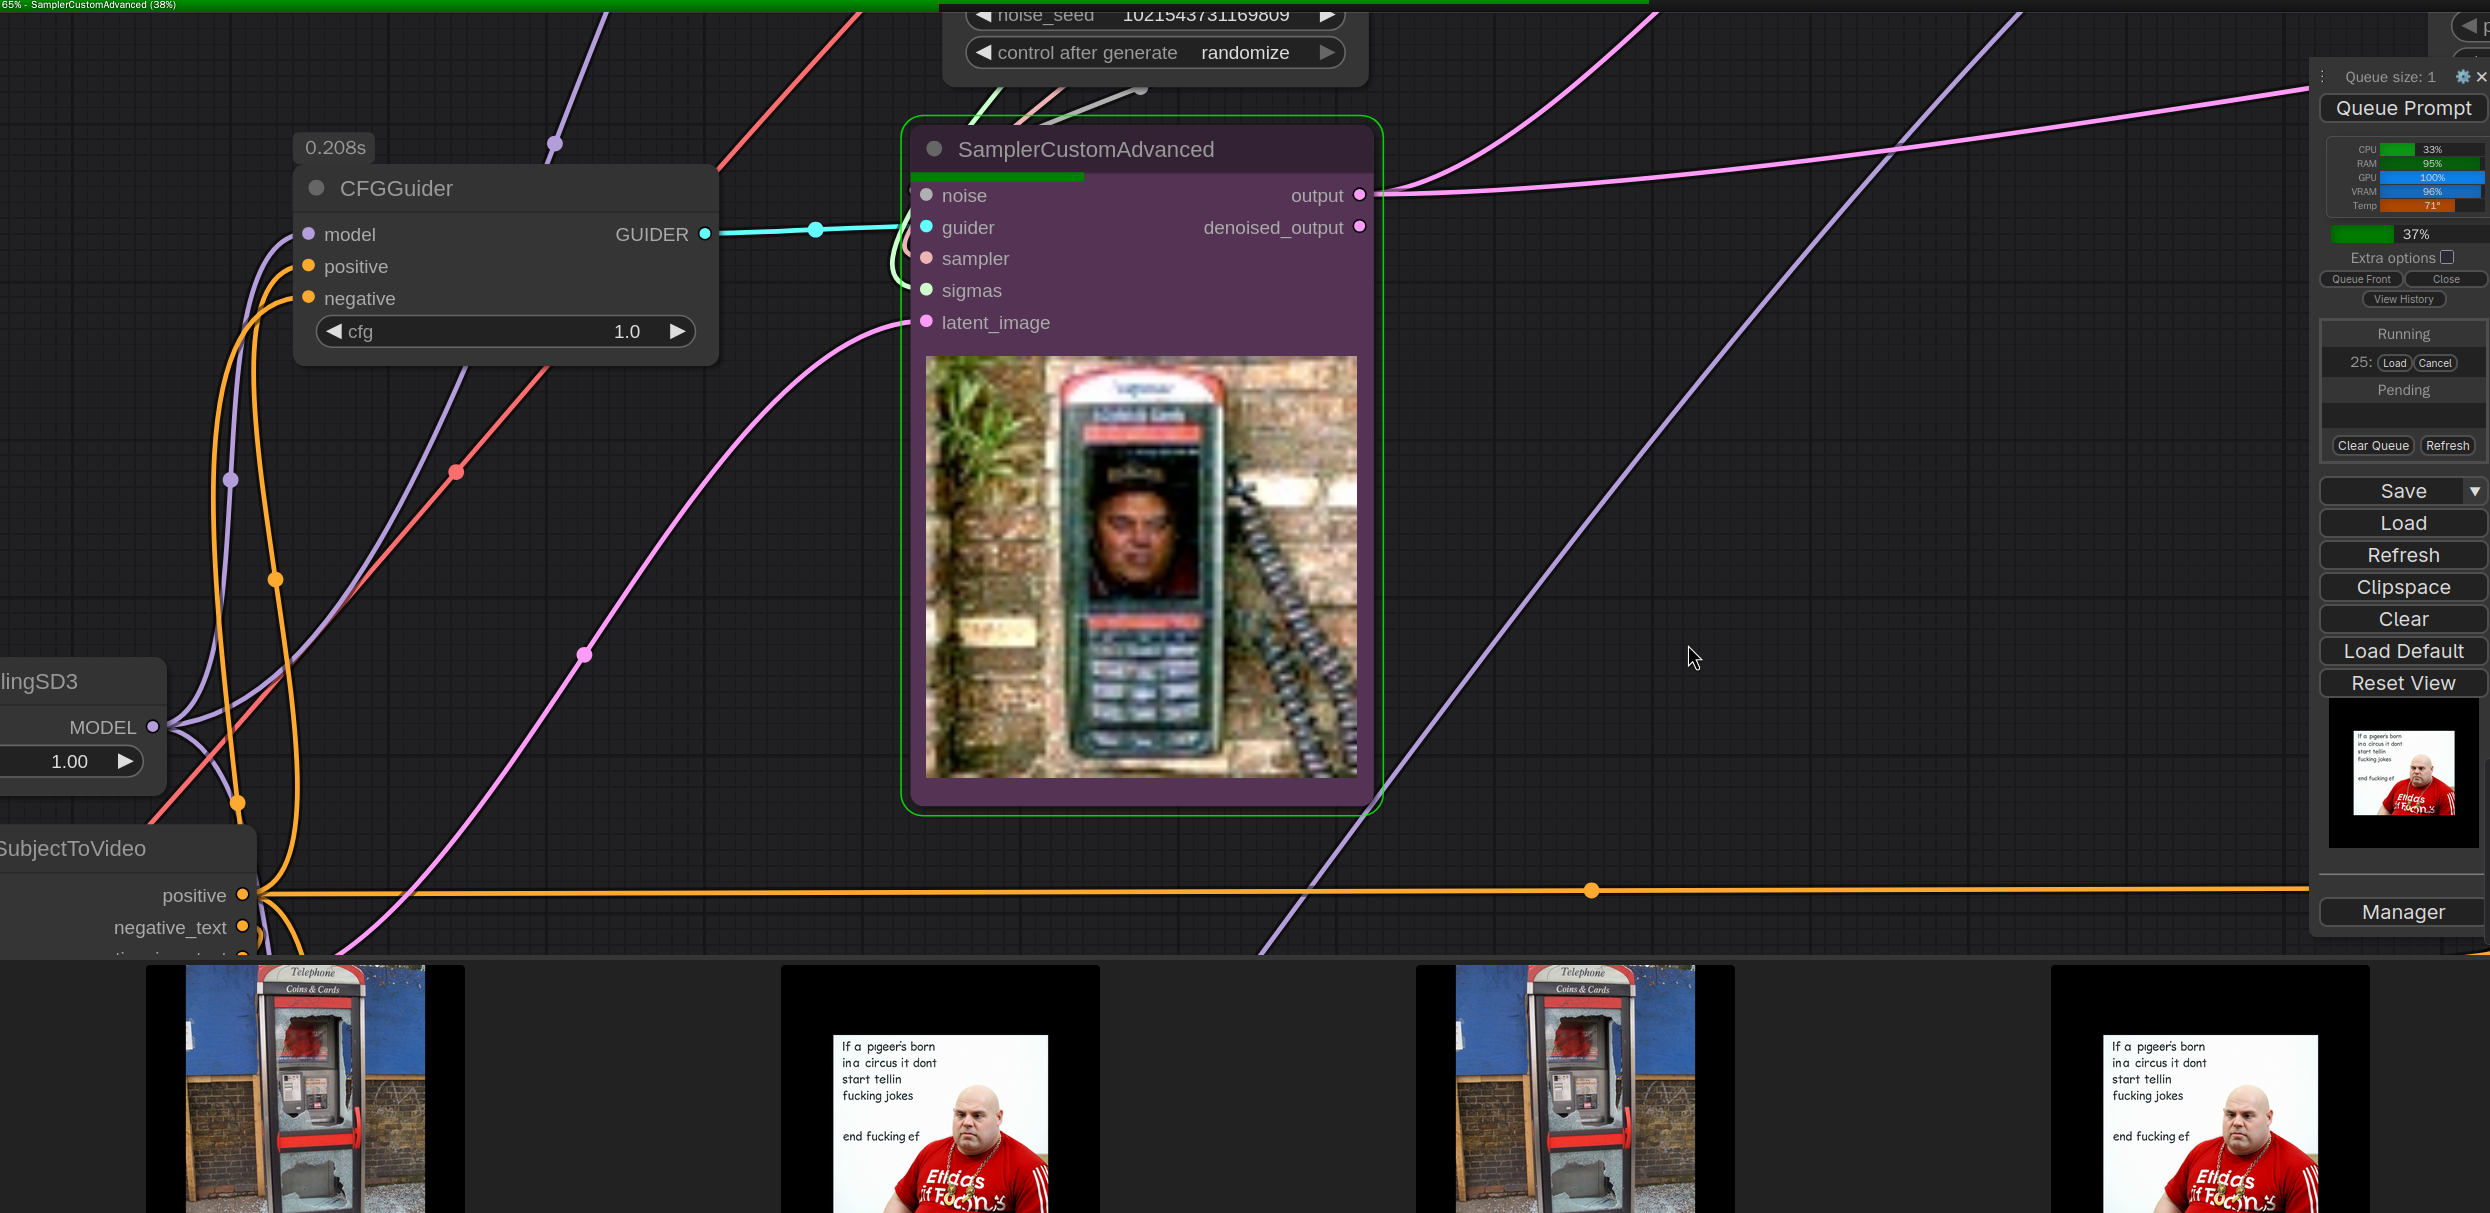
Task: Click the small Close button under Extra options
Action: pos(2446,279)
